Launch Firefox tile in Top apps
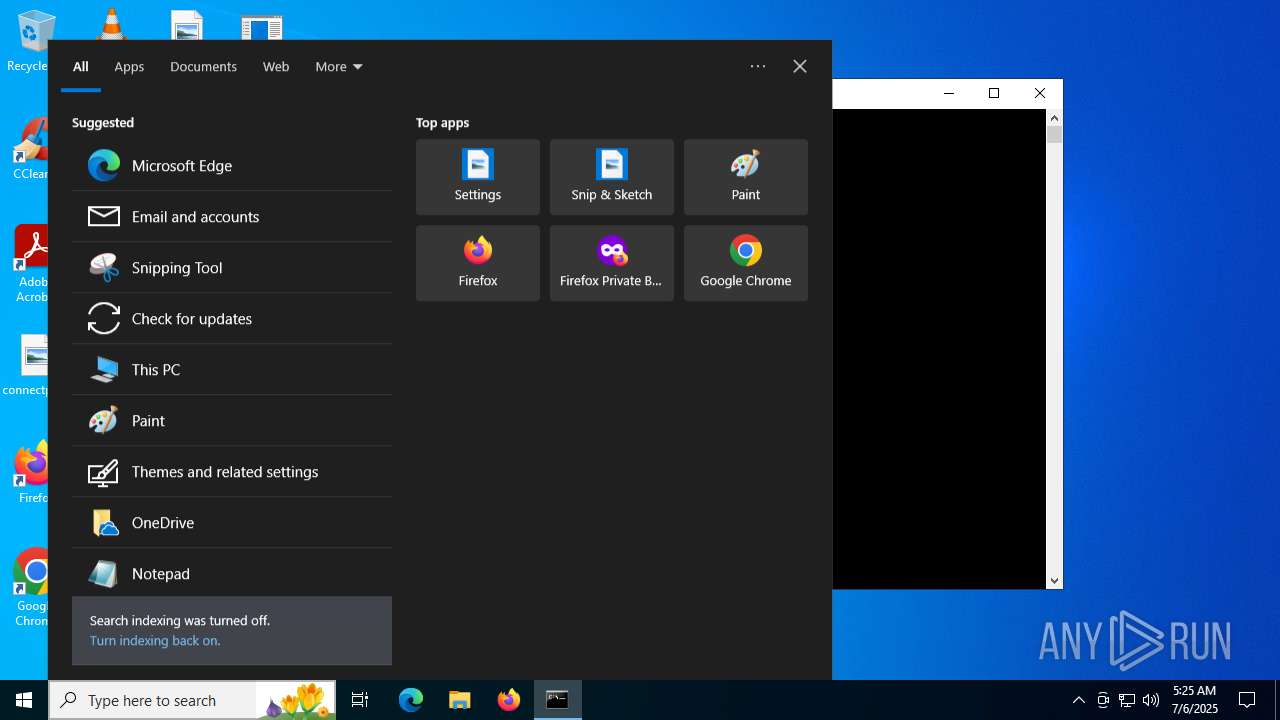This screenshot has height=720, width=1280. [478, 263]
